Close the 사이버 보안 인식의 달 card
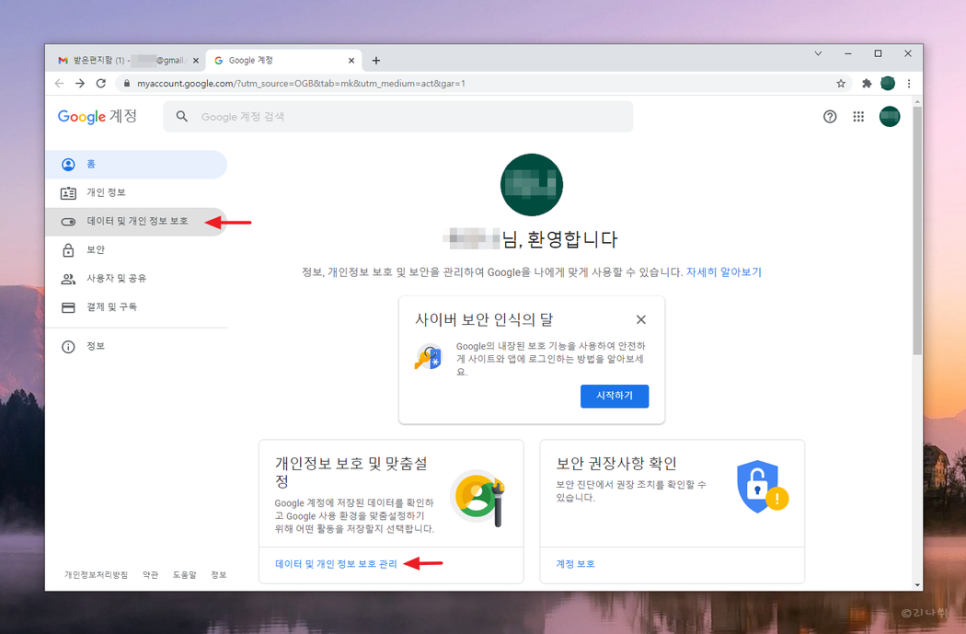 coord(641,319)
